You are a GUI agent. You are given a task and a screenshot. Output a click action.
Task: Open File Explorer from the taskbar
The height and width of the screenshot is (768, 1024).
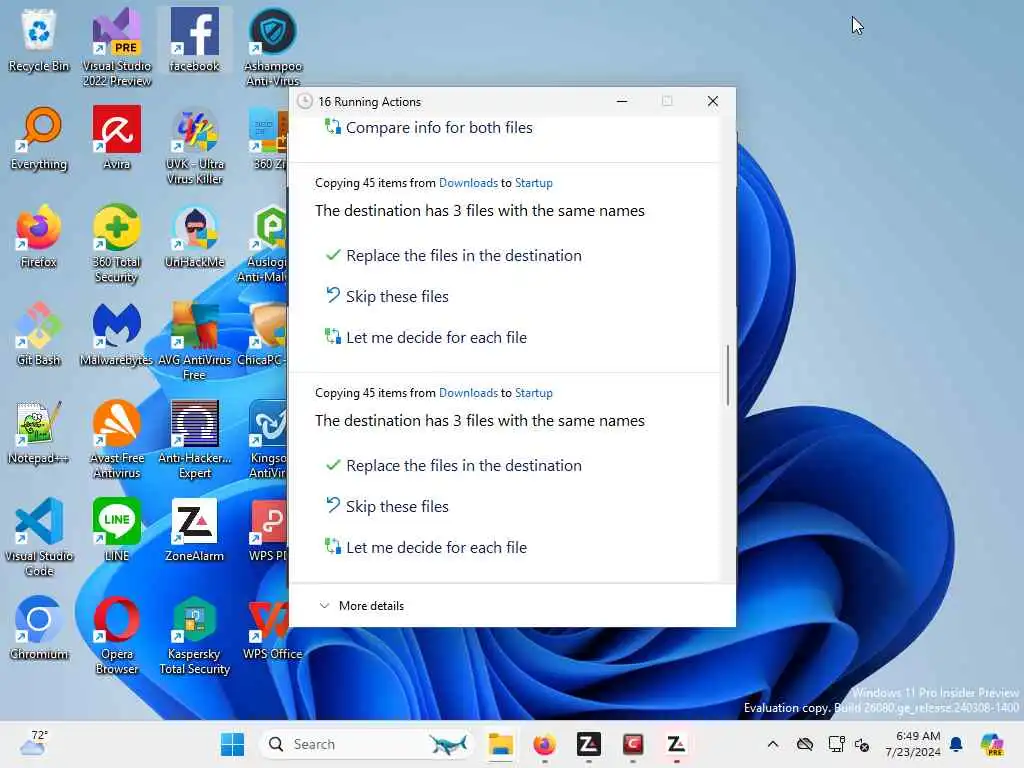(x=501, y=744)
